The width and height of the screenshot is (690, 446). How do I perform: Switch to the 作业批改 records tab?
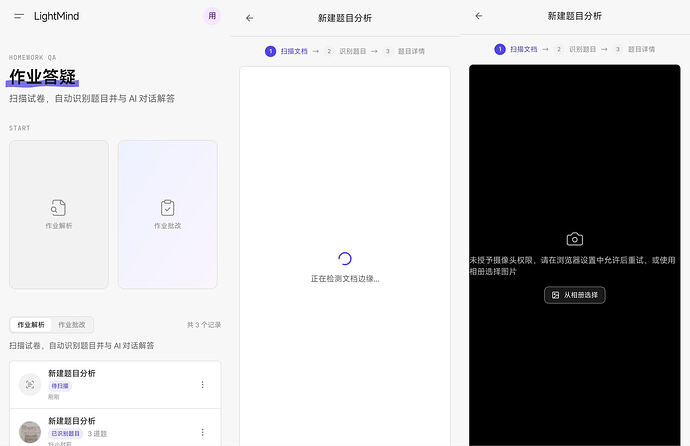(72, 325)
